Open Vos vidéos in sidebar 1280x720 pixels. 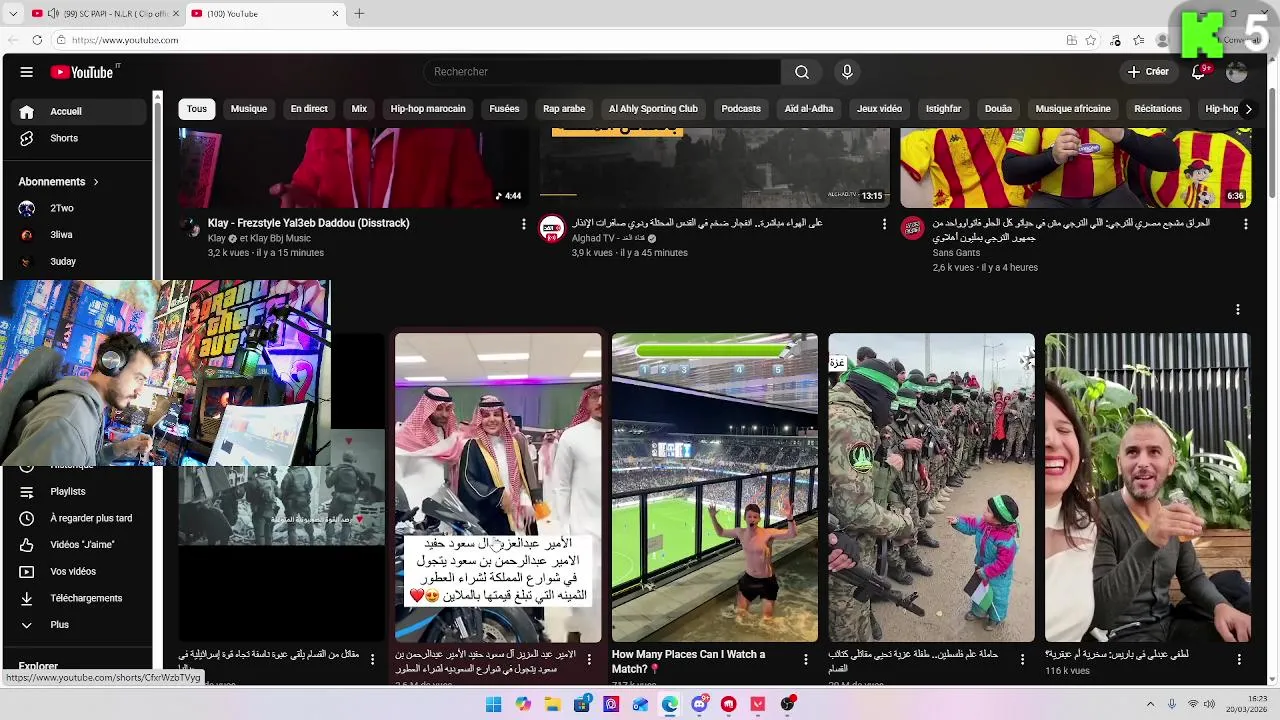click(80, 572)
